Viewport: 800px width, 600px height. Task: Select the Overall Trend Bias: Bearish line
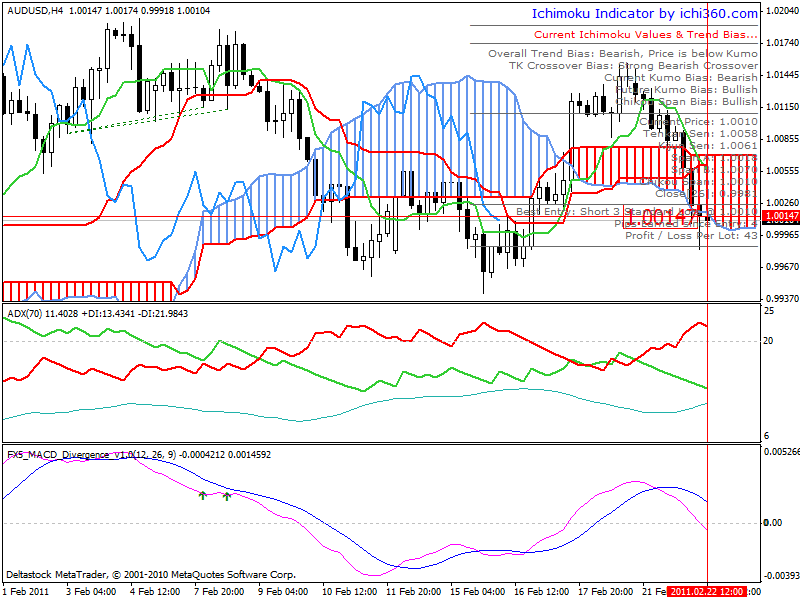coord(623,54)
